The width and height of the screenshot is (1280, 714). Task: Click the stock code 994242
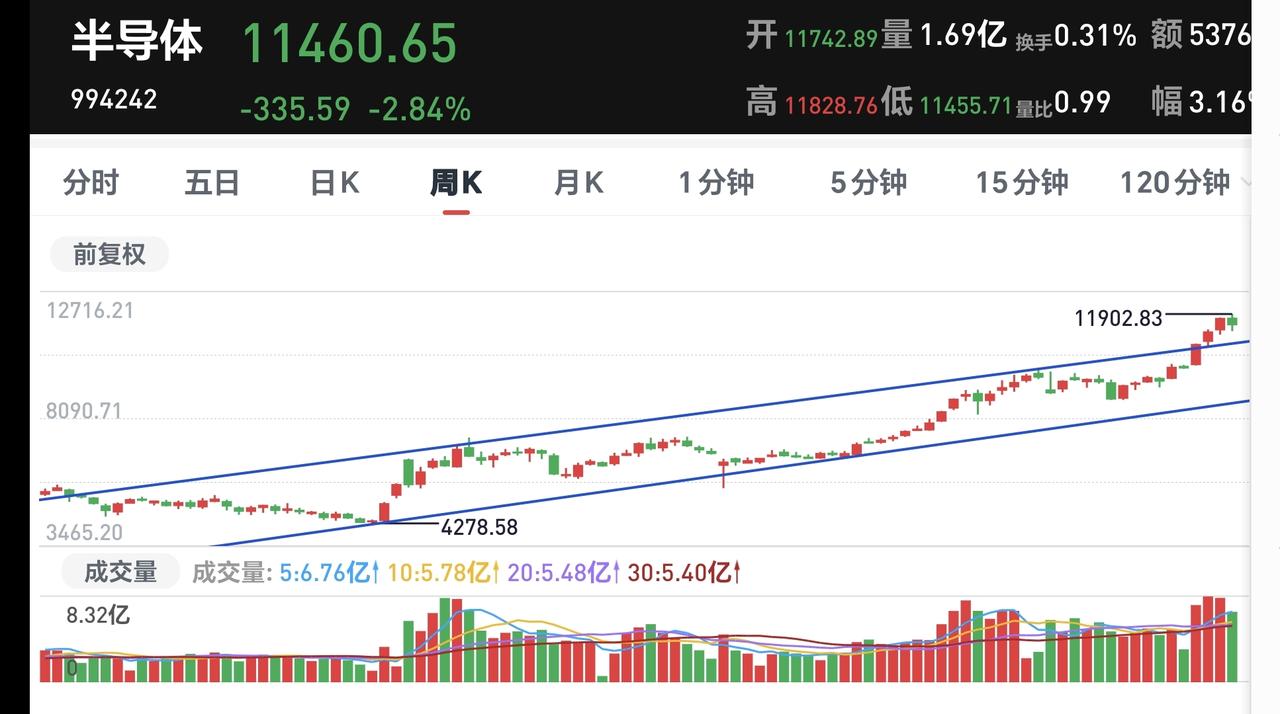(x=113, y=99)
